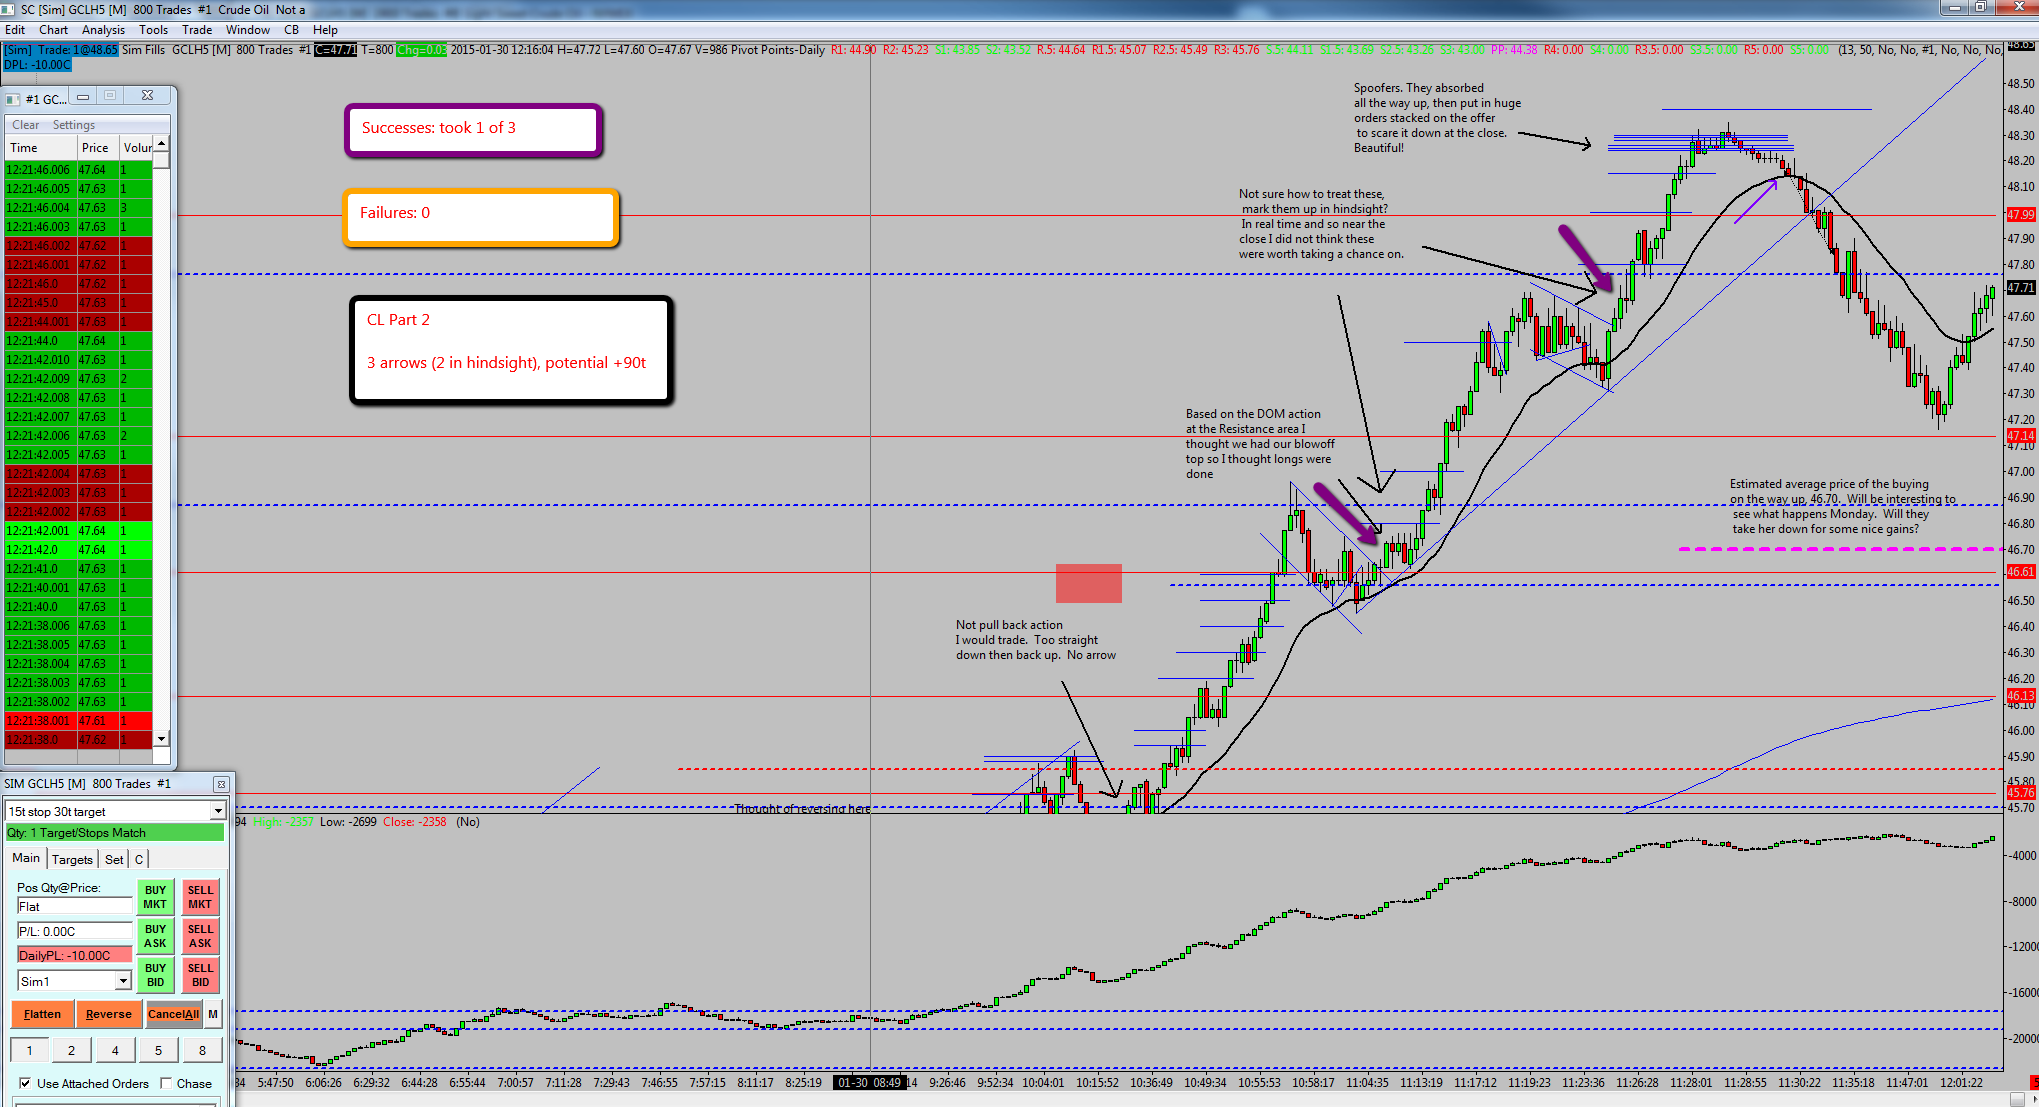This screenshot has height=1107, width=2039.
Task: Click the DailyPL: -10.00C field
Action: (74, 955)
